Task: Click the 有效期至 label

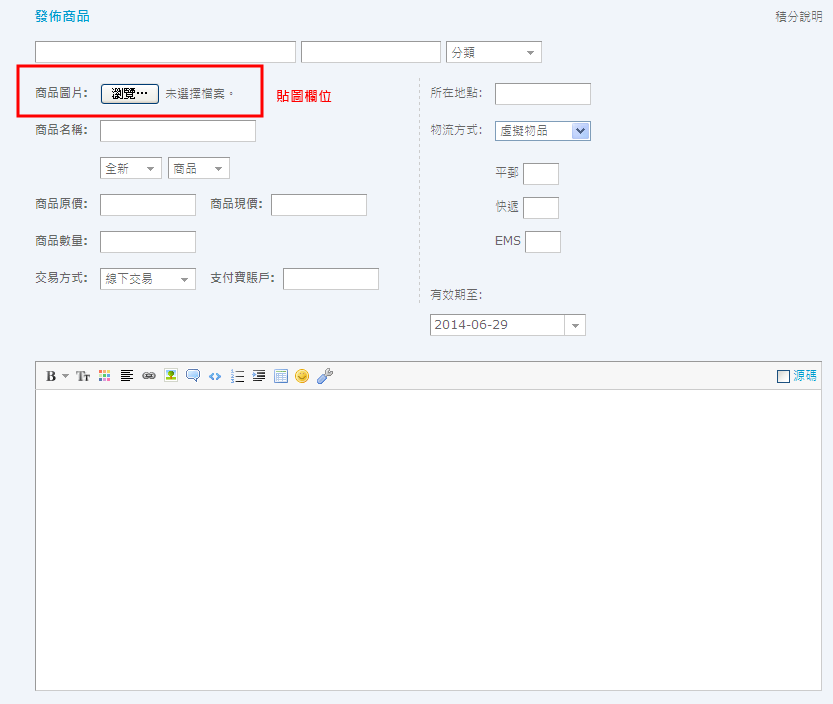Action: pyautogui.click(x=456, y=295)
